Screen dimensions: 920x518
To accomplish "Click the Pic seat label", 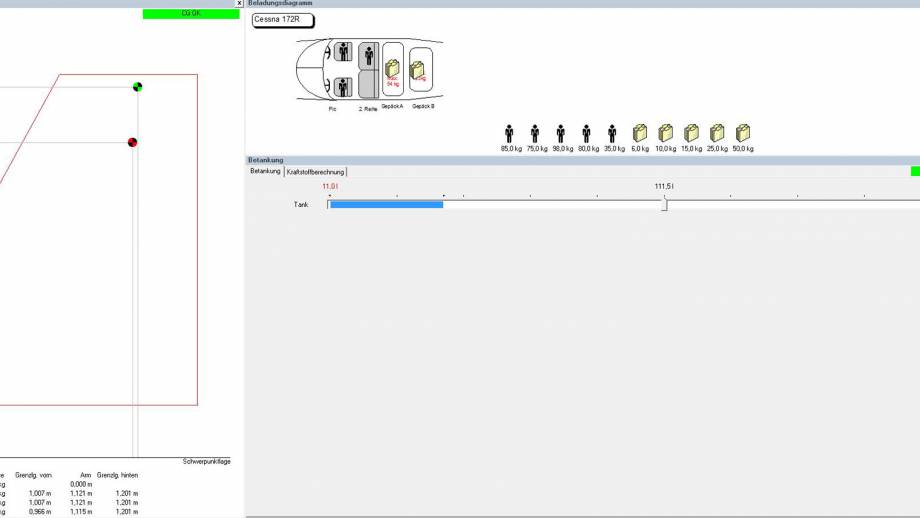I will click(332, 109).
